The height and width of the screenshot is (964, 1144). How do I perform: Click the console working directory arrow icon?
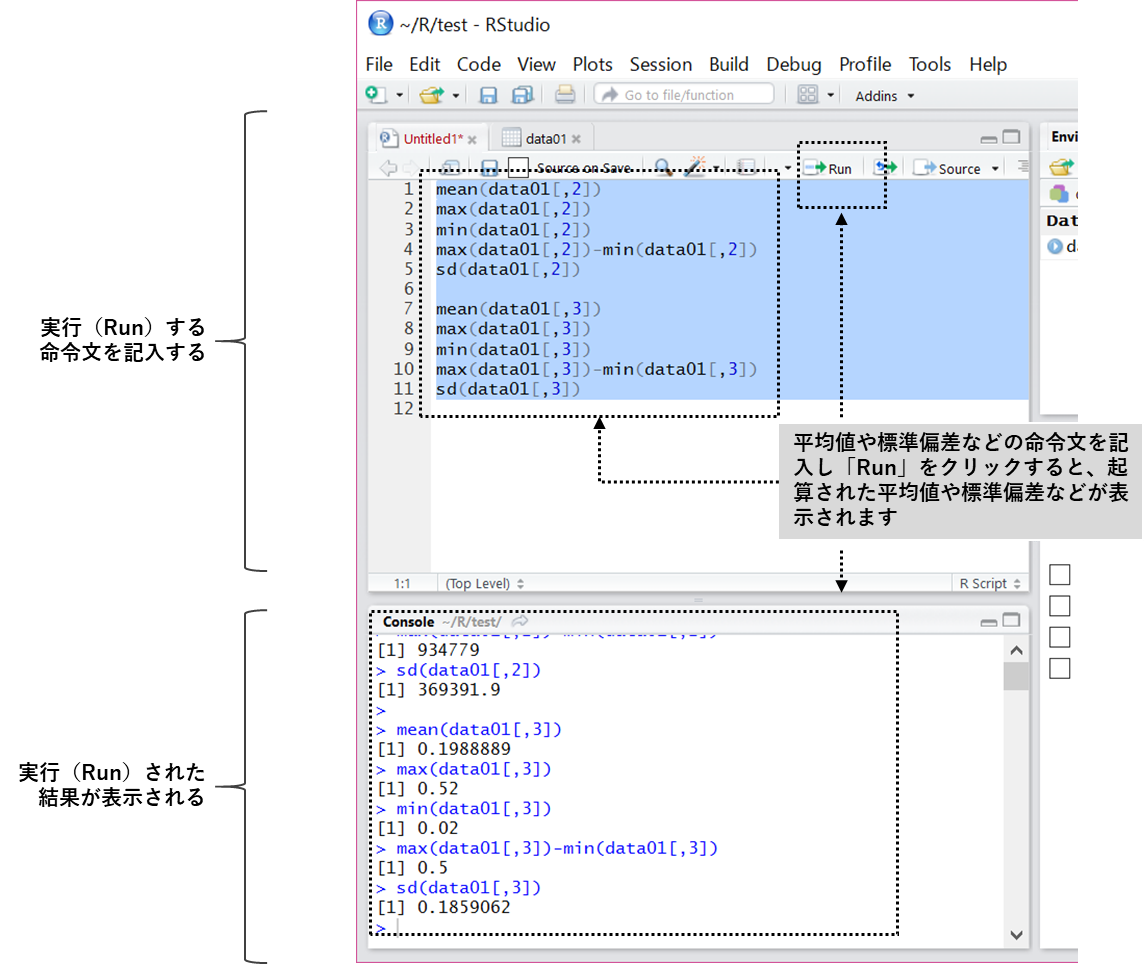tap(520, 622)
